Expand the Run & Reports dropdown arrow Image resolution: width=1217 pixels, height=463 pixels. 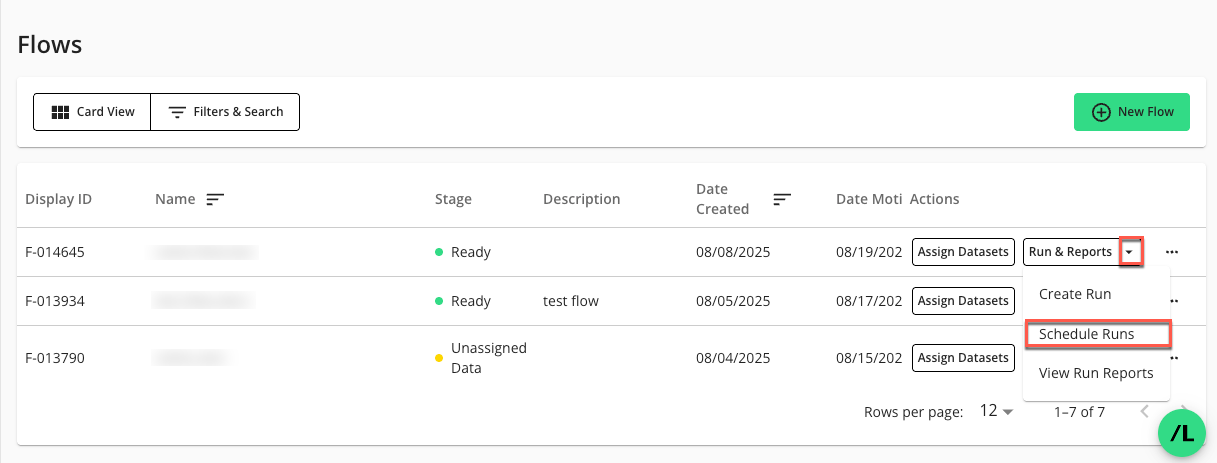[x=1130, y=252]
